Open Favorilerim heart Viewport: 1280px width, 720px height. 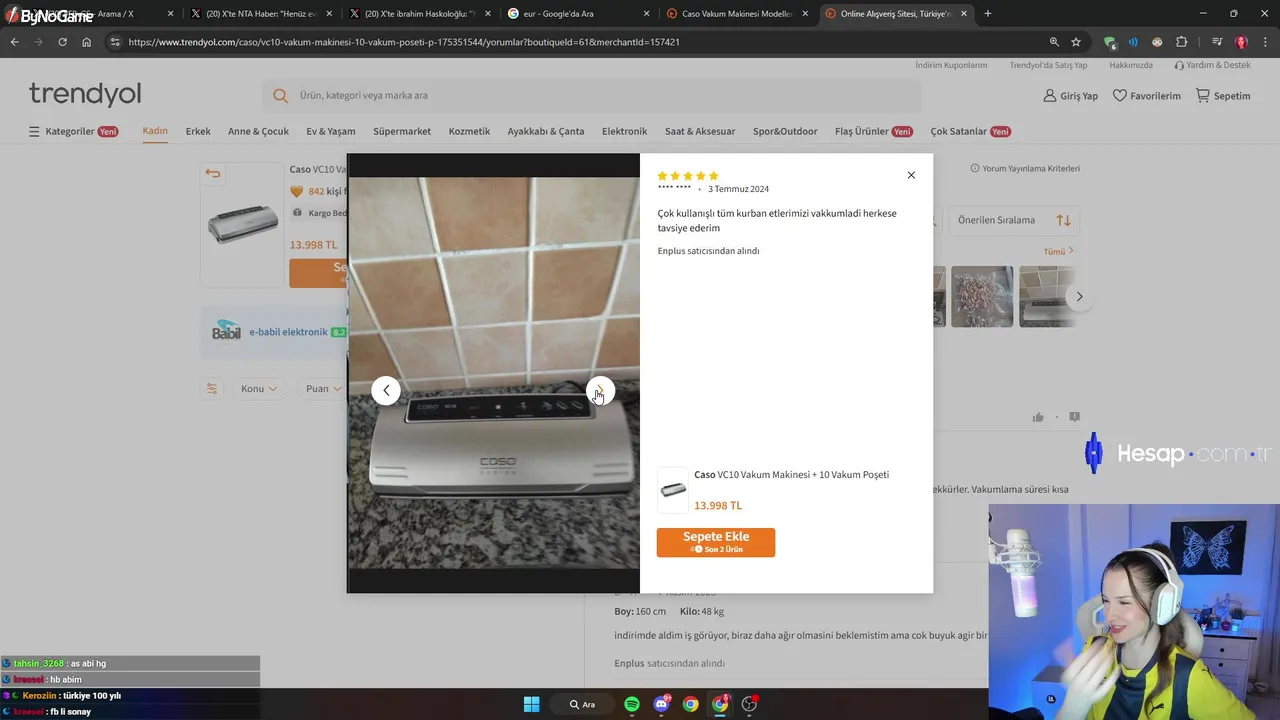[x=1146, y=96]
